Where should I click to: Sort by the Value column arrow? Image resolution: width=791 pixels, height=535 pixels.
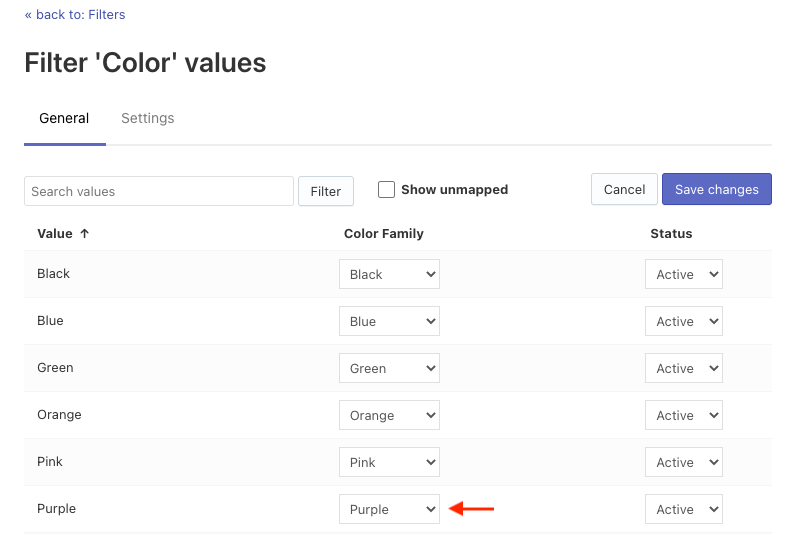pos(85,234)
